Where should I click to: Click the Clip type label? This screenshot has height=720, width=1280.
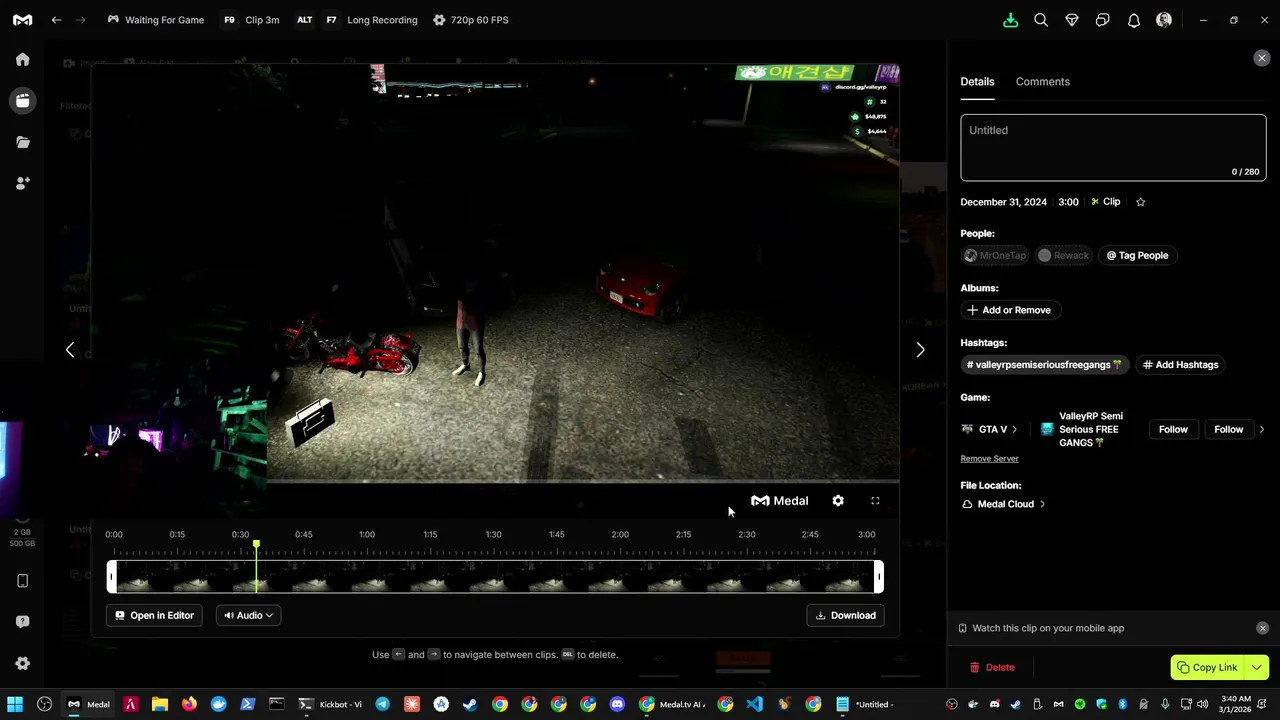(1105, 202)
